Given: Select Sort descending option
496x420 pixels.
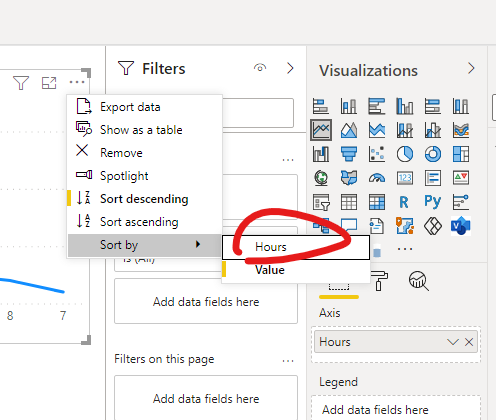Looking at the screenshot, I should pyautogui.click(x=145, y=199).
